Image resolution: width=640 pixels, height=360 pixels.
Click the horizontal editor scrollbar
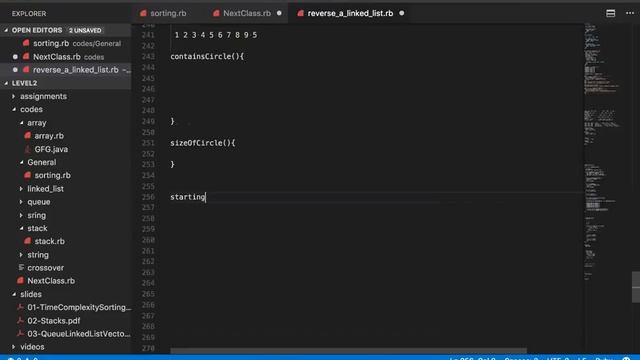click(x=348, y=351)
